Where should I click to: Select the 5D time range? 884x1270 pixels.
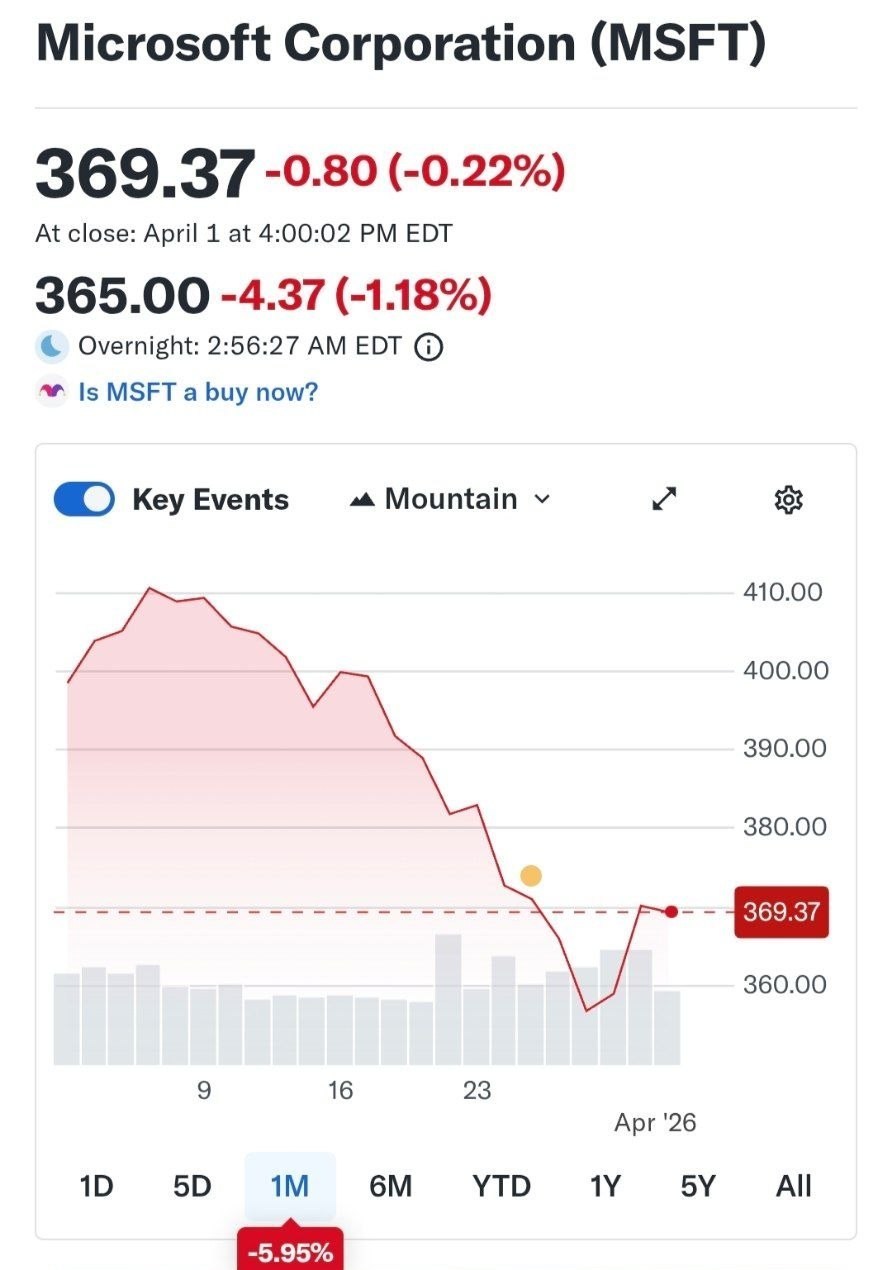192,1186
